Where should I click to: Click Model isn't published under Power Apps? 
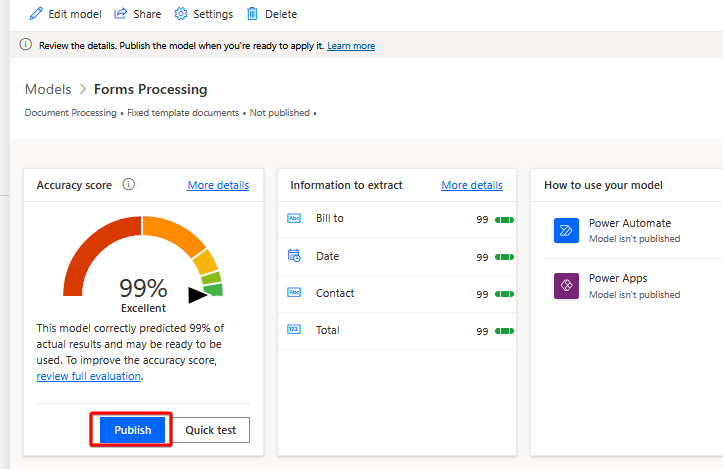click(x=634, y=294)
